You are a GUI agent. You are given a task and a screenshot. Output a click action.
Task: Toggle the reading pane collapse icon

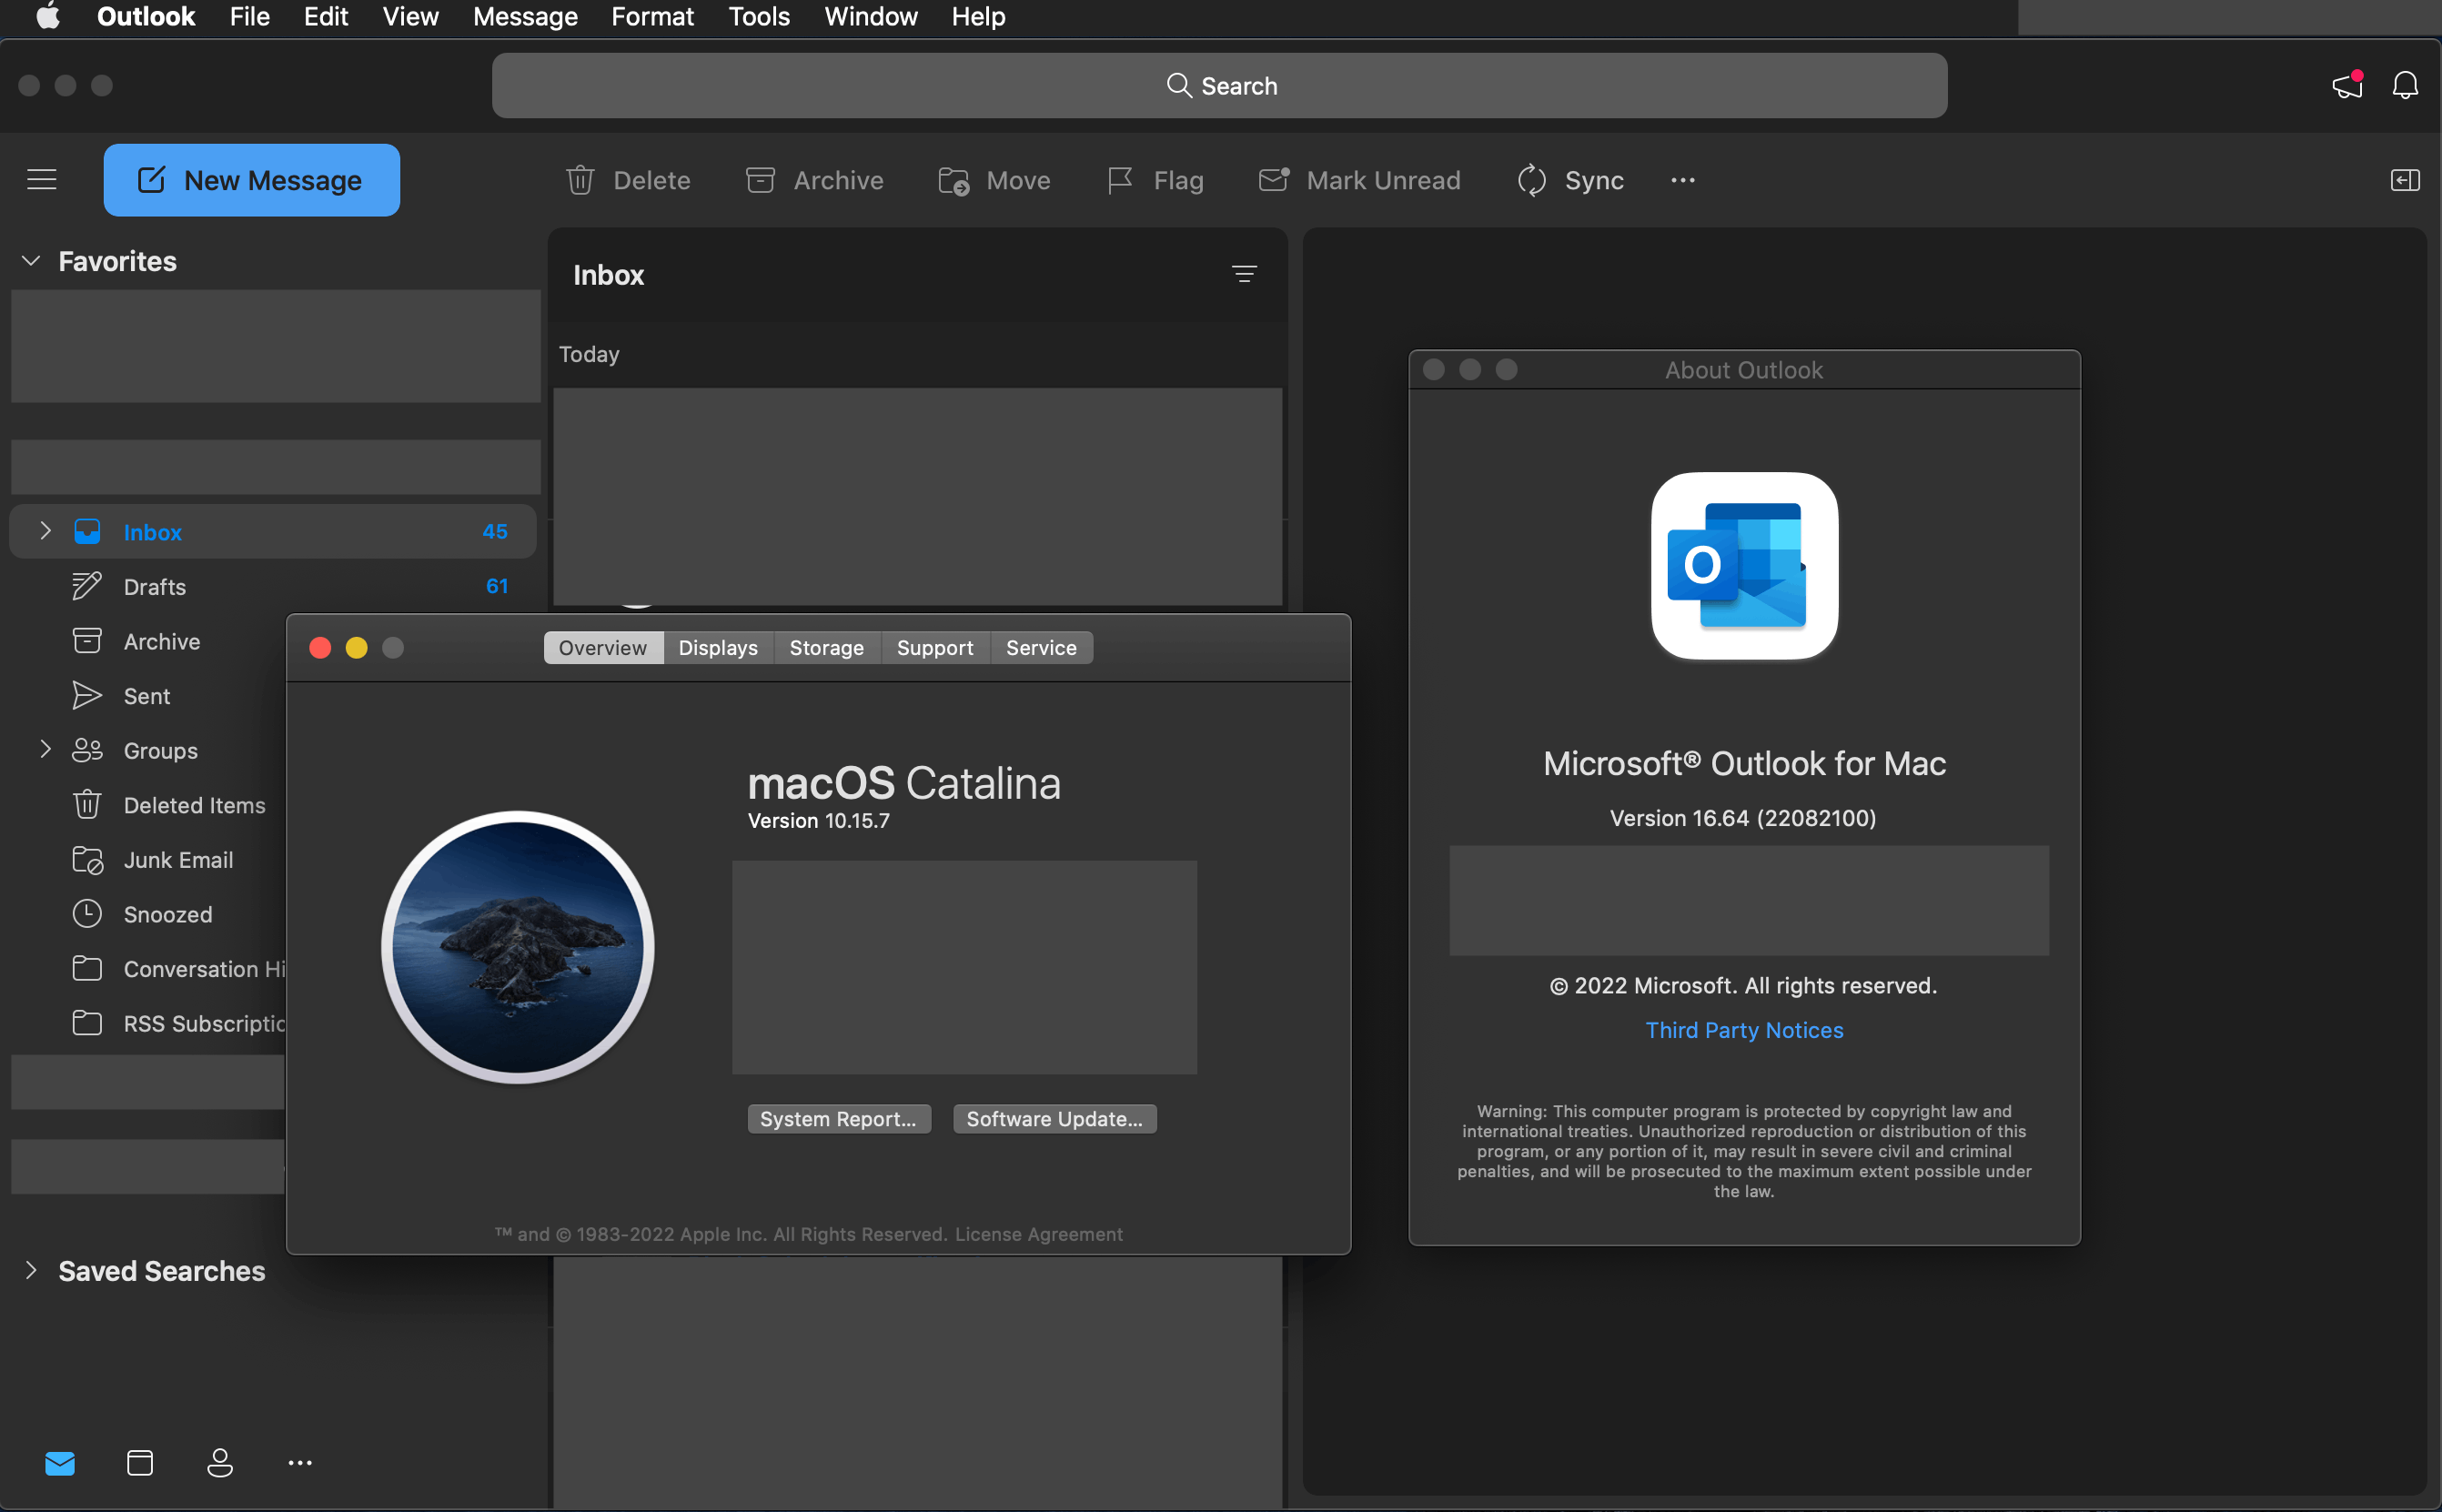(2405, 180)
